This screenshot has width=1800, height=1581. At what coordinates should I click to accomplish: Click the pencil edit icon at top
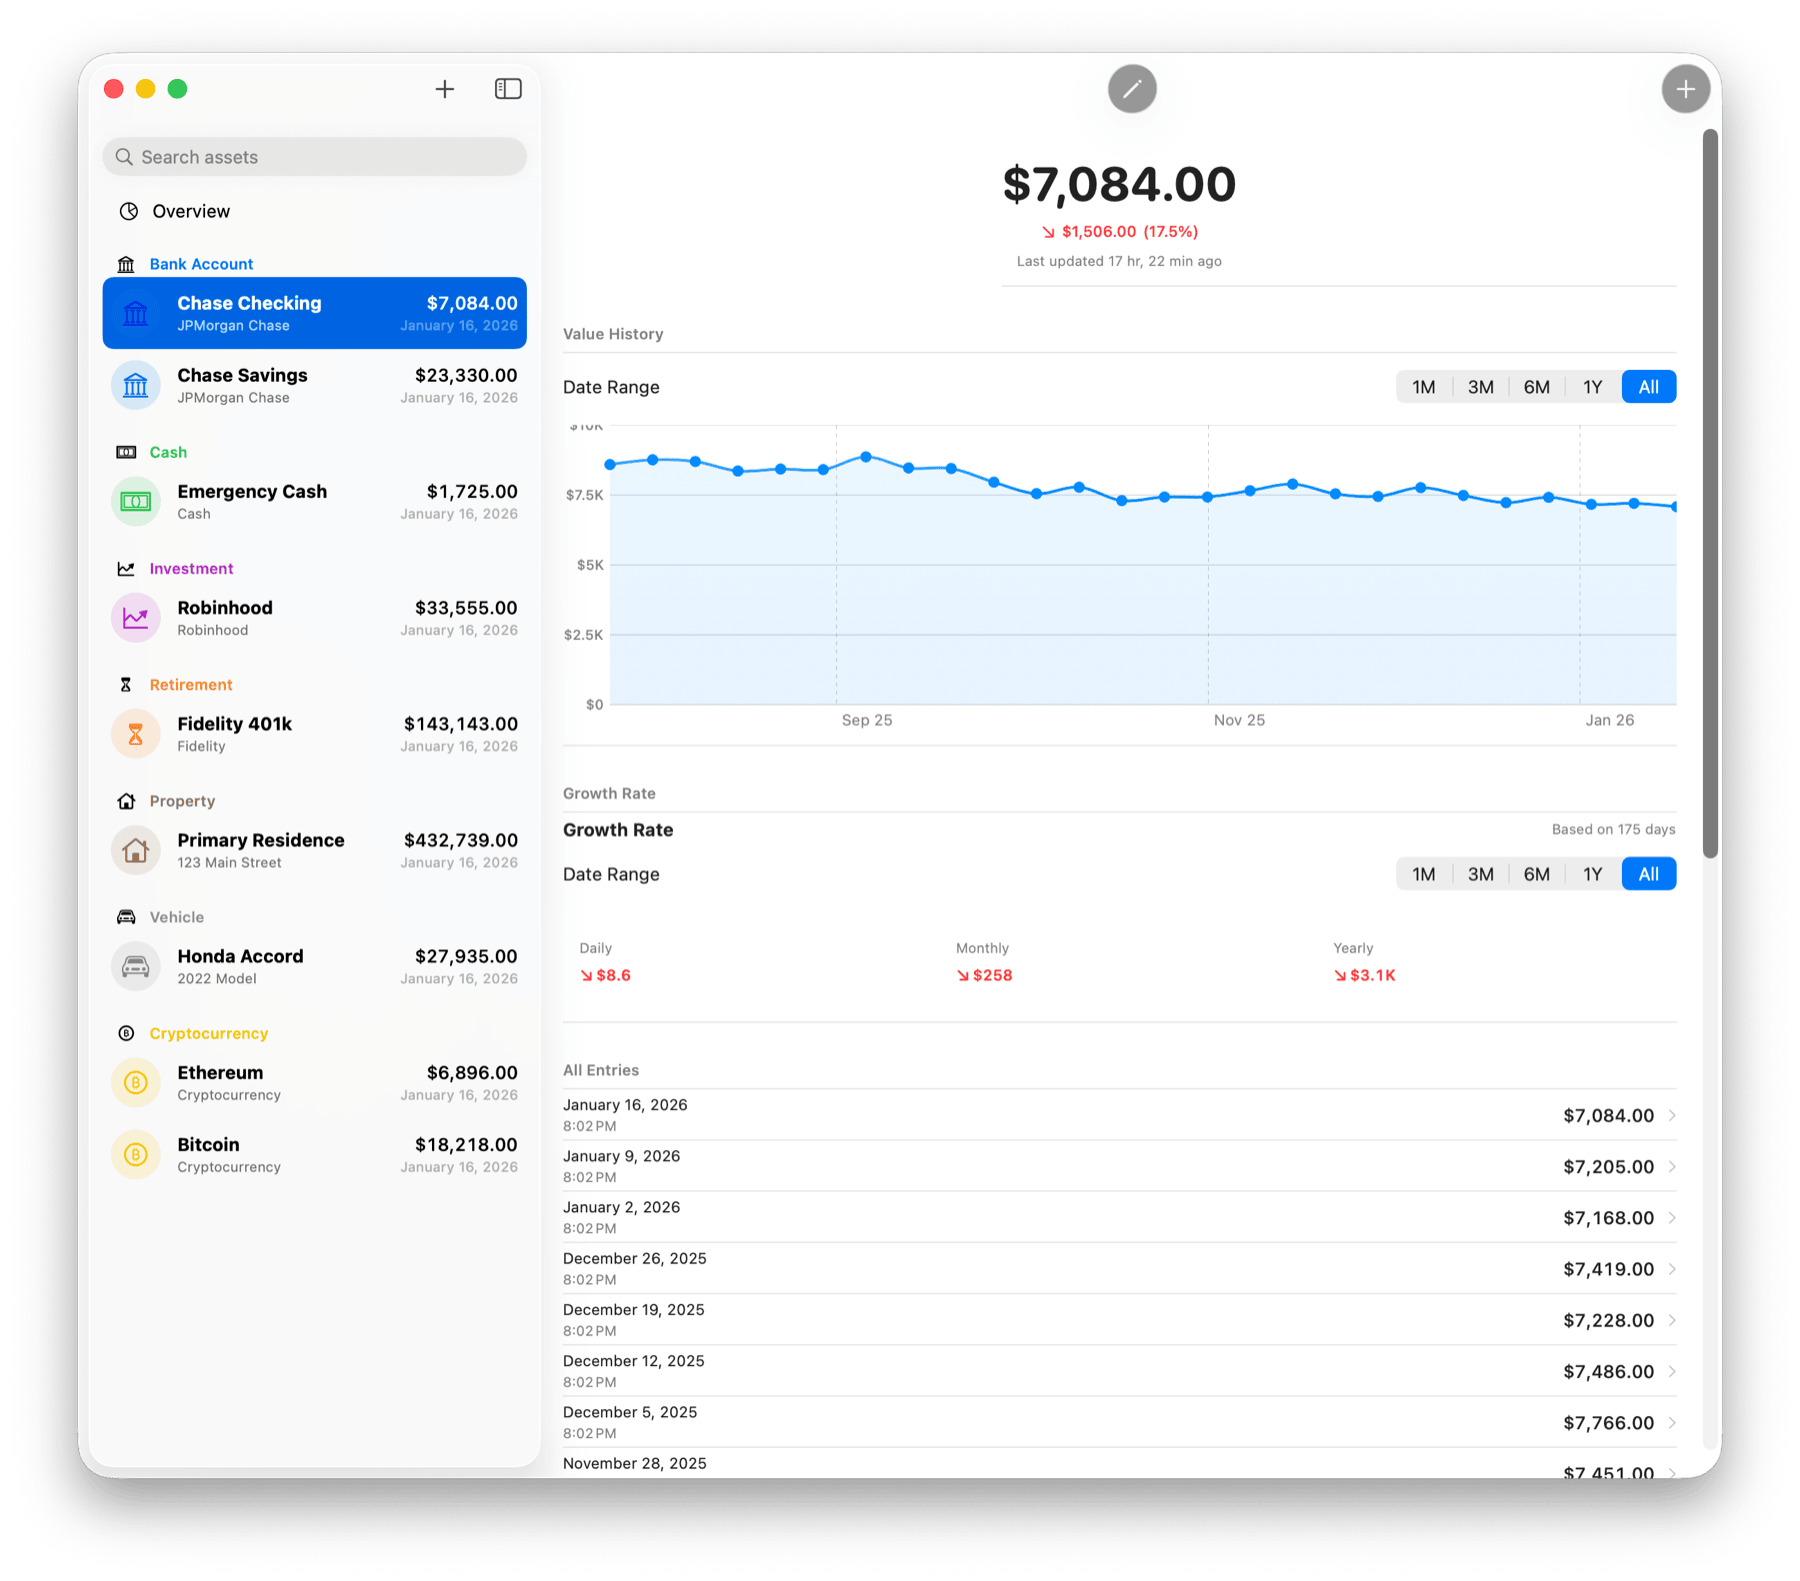[1132, 89]
